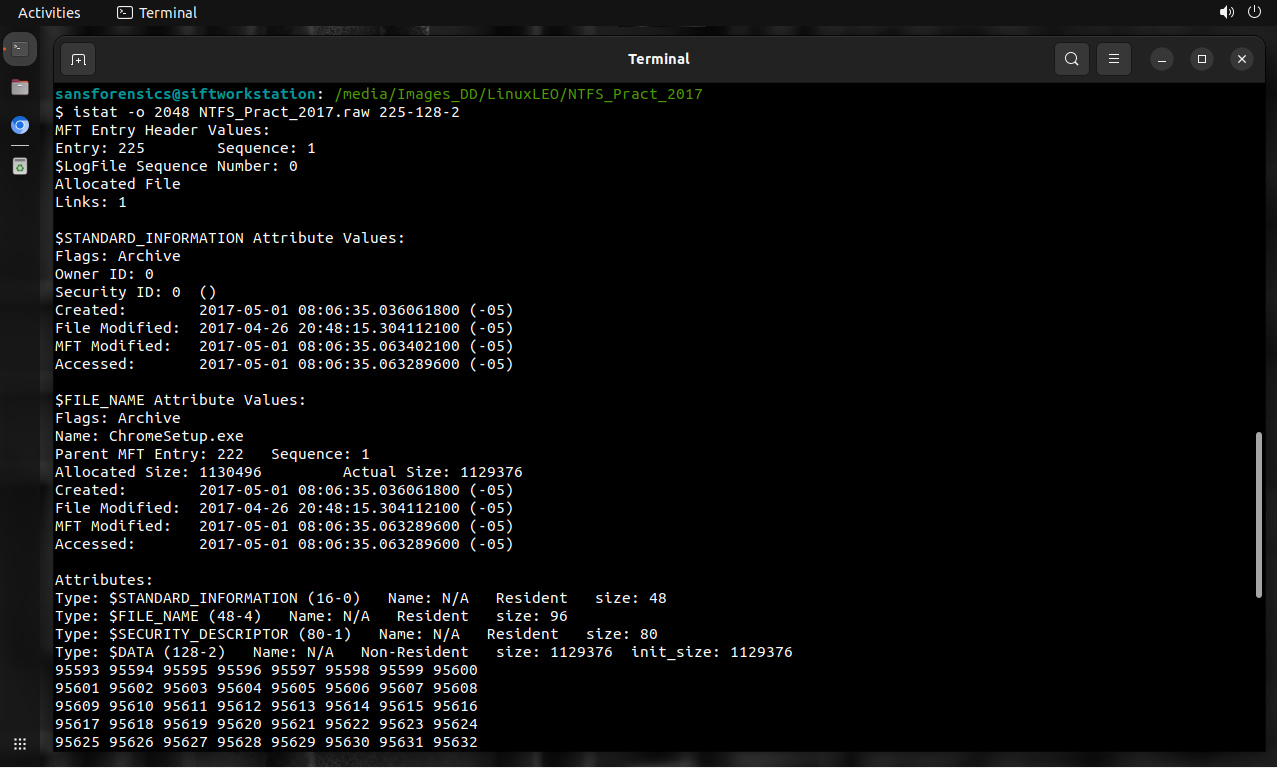Open the Files manager from the dock
Image resolution: width=1277 pixels, height=768 pixels.
tap(20, 87)
